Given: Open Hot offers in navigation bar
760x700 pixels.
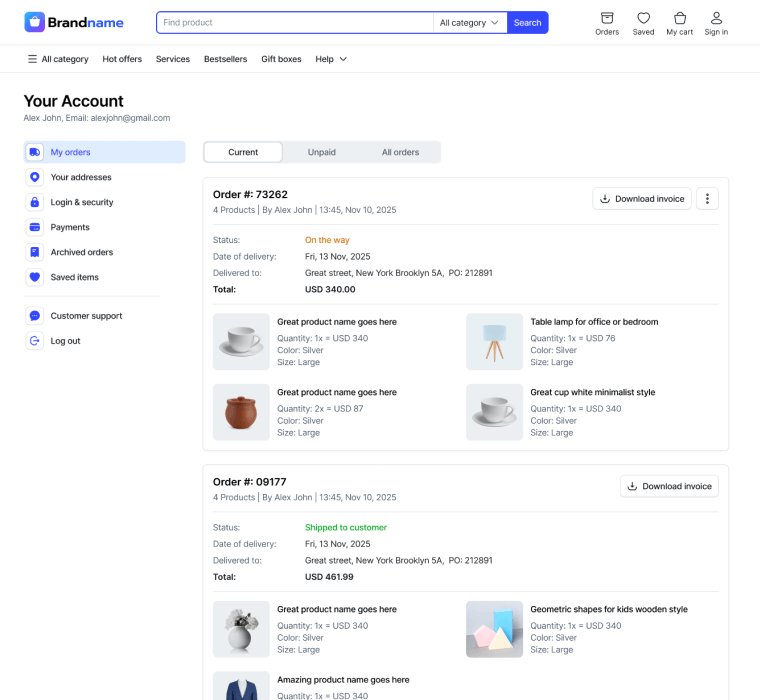Looking at the screenshot, I should (x=122, y=59).
